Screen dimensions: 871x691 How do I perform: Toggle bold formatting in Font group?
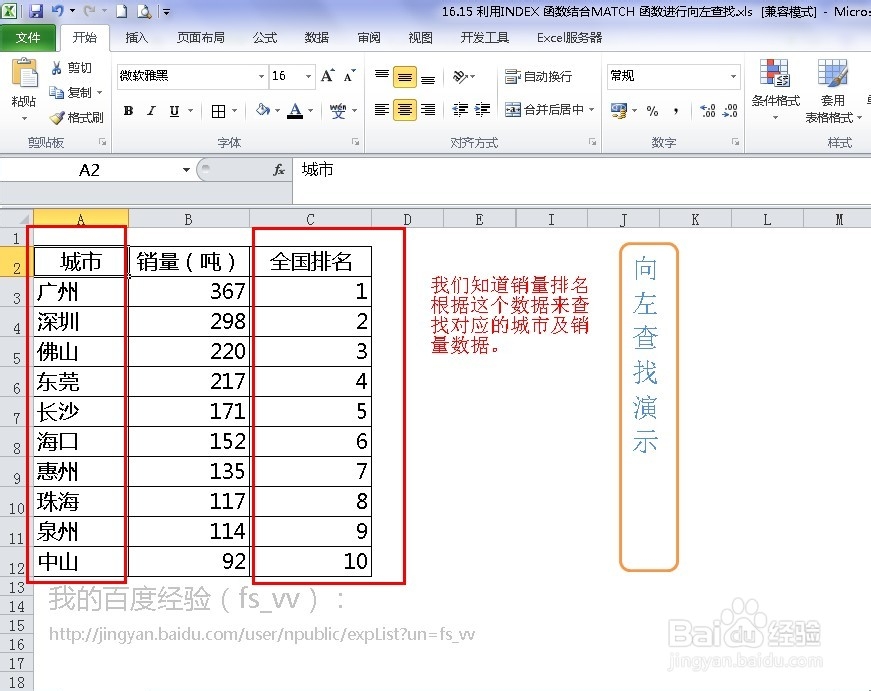click(128, 110)
